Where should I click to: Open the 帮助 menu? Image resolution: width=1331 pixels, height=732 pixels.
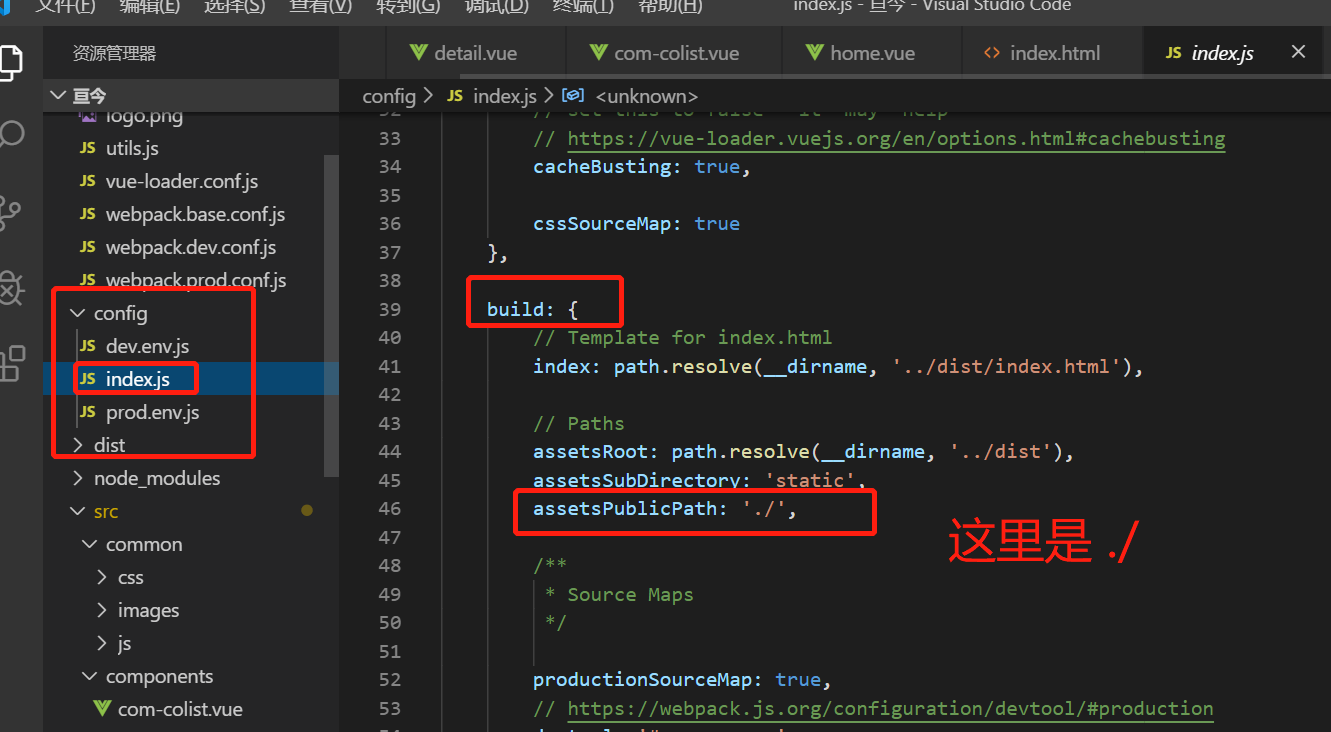[669, 8]
